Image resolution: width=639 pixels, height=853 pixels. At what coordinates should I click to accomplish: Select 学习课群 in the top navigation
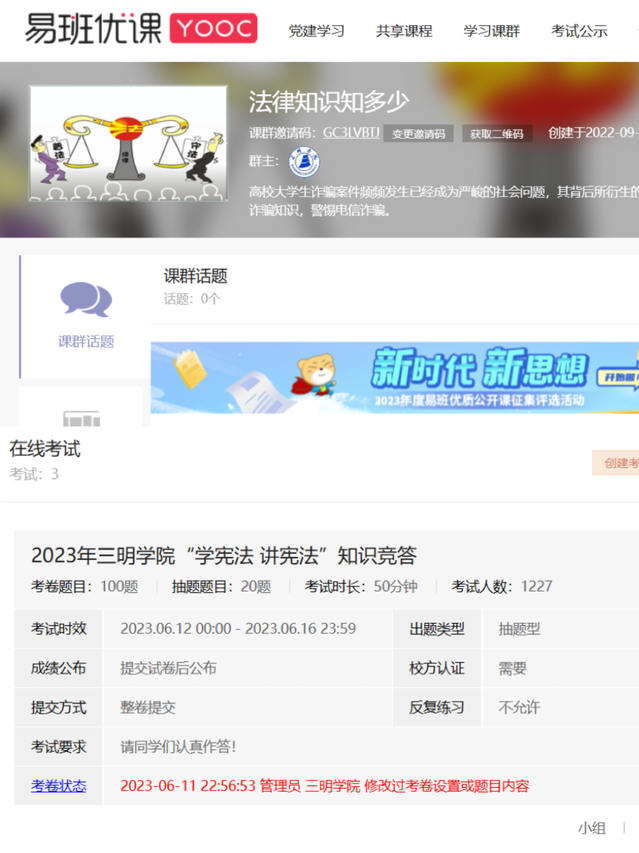click(x=491, y=31)
